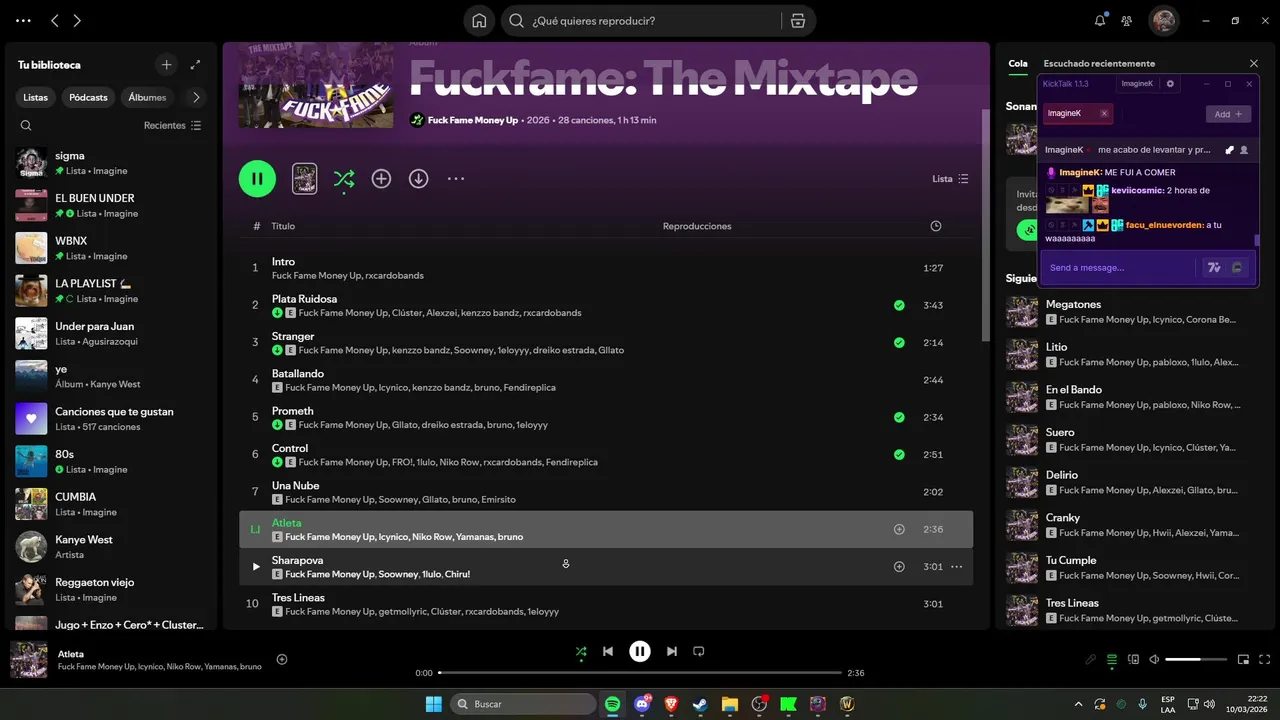This screenshot has height=720, width=1280.
Task: Open the Recientes sort dropdown
Action: point(172,125)
